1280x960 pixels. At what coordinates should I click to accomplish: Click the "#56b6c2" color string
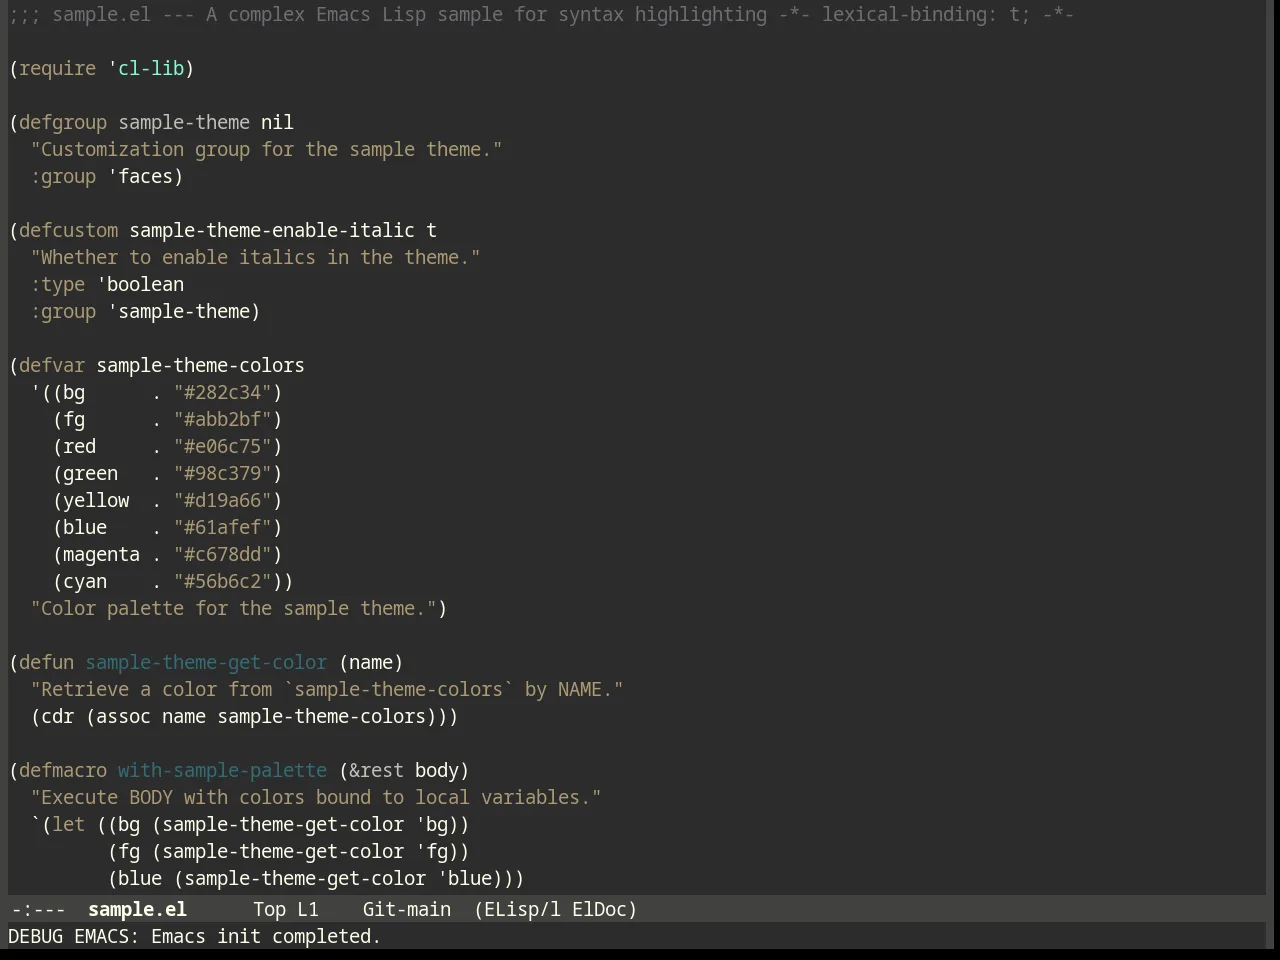223,581
